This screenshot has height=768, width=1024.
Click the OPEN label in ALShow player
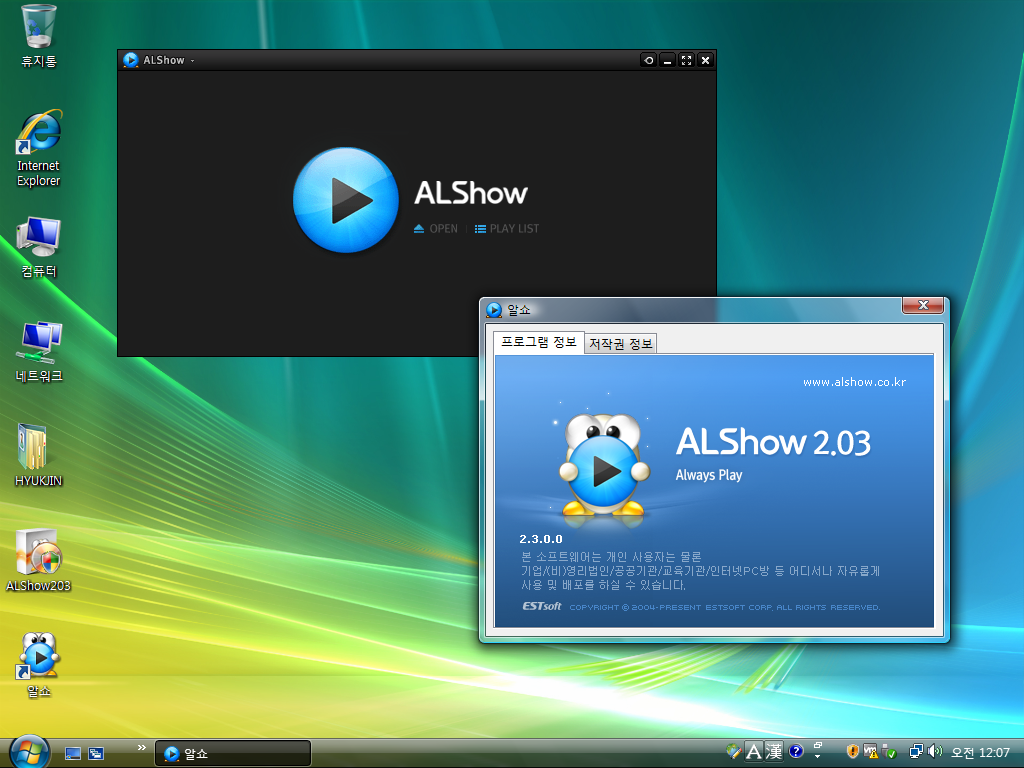[443, 229]
